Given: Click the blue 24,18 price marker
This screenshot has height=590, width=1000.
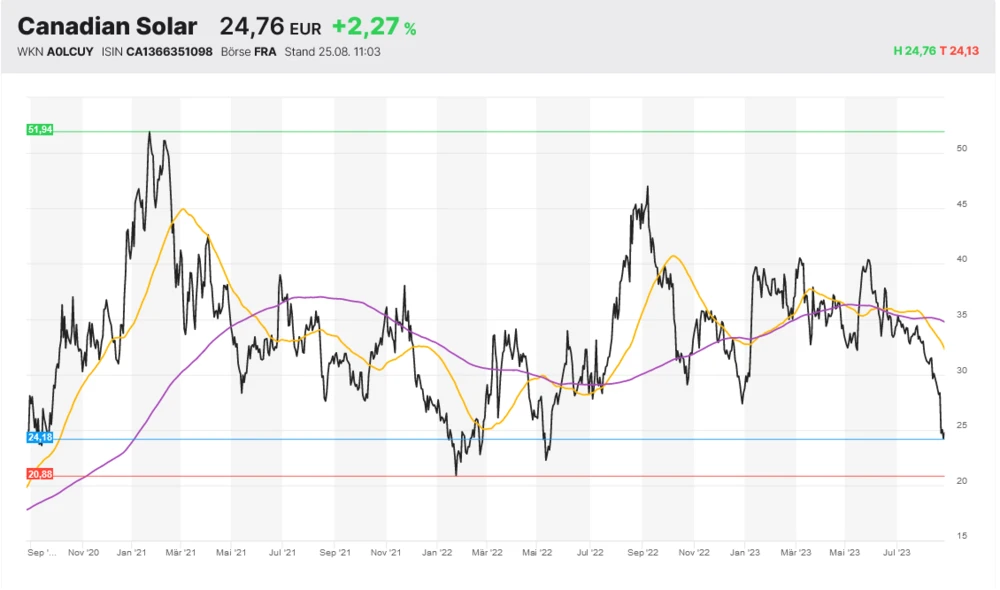Looking at the screenshot, I should pos(40,438).
